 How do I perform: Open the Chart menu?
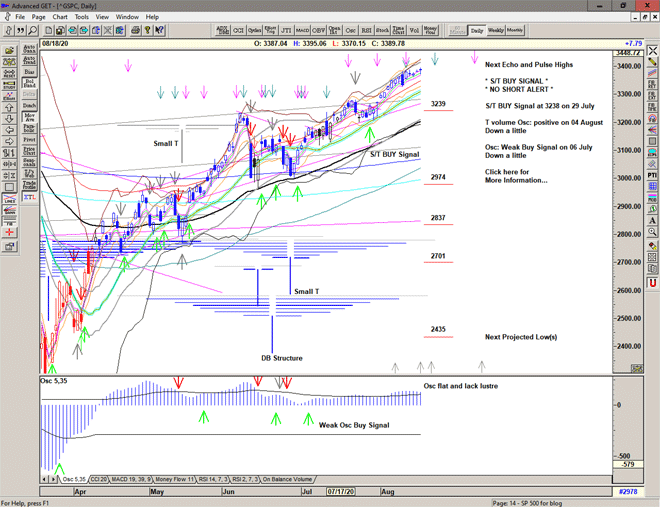click(x=60, y=17)
